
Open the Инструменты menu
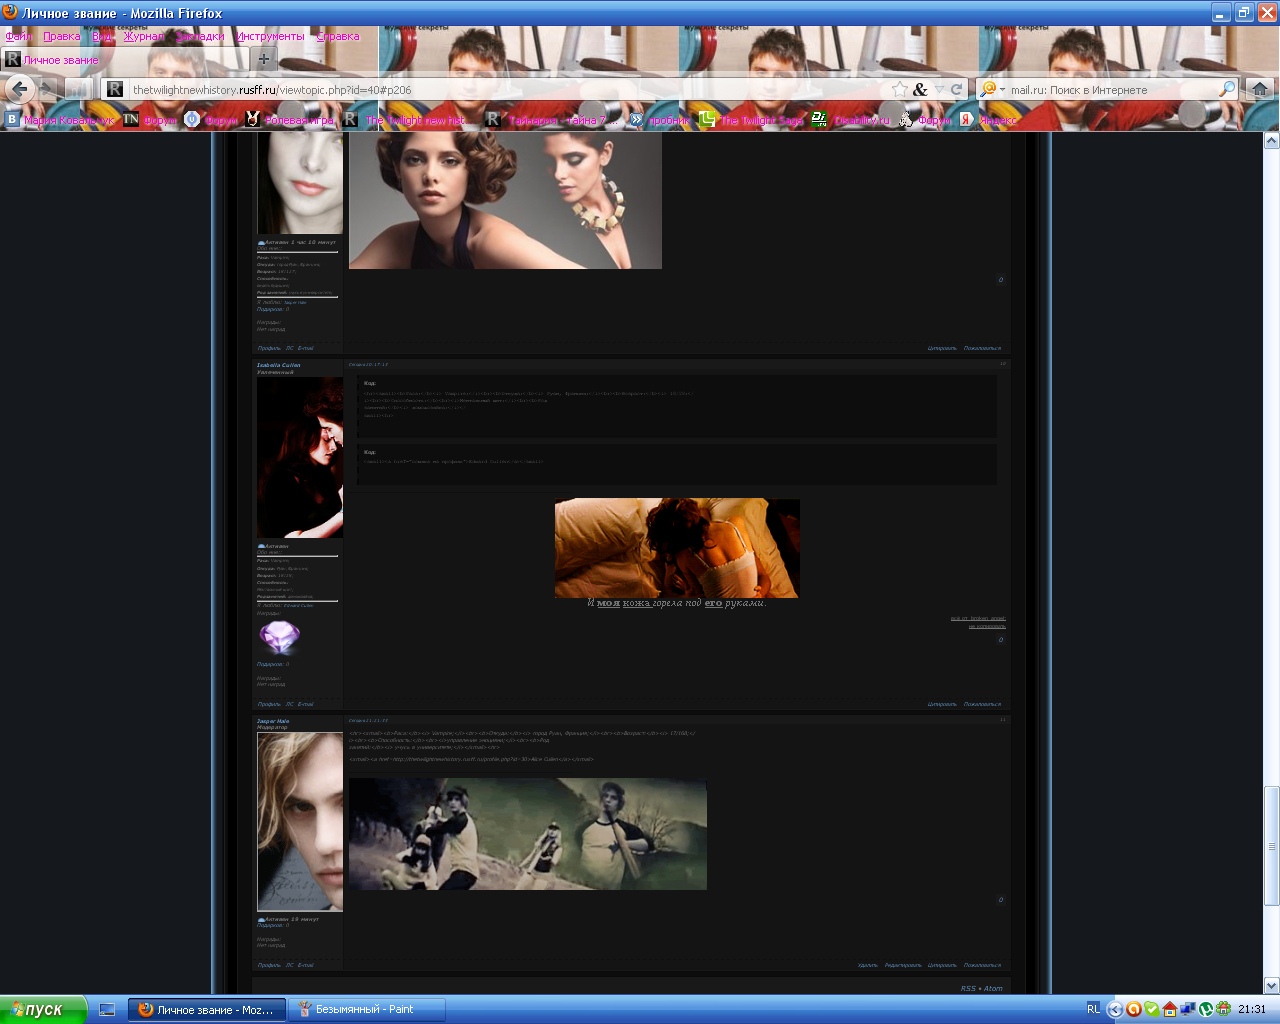point(270,36)
